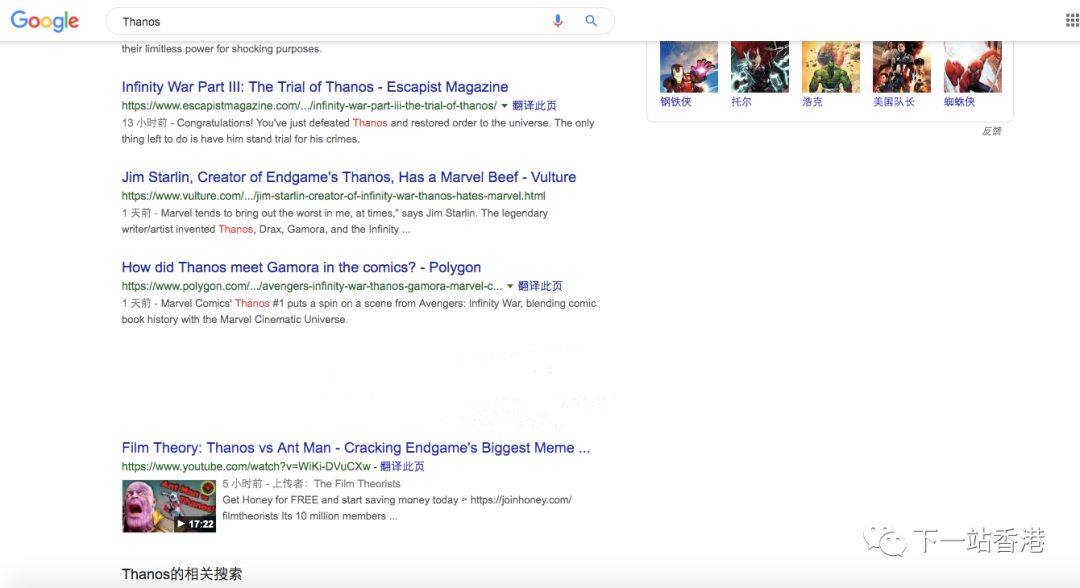Open the 浩克 text link
1080x588 pixels.
(812, 102)
